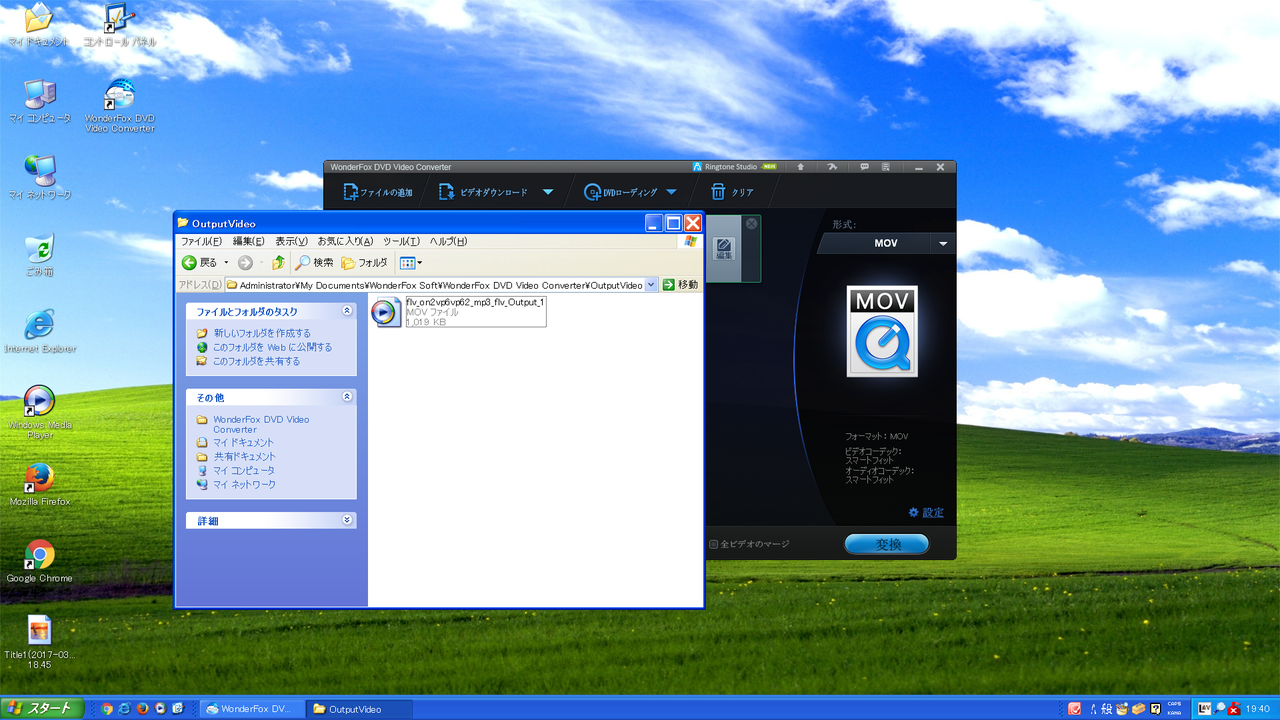
Task: Click the DVD Loading (DVDローディング) button
Action: click(x=621, y=192)
